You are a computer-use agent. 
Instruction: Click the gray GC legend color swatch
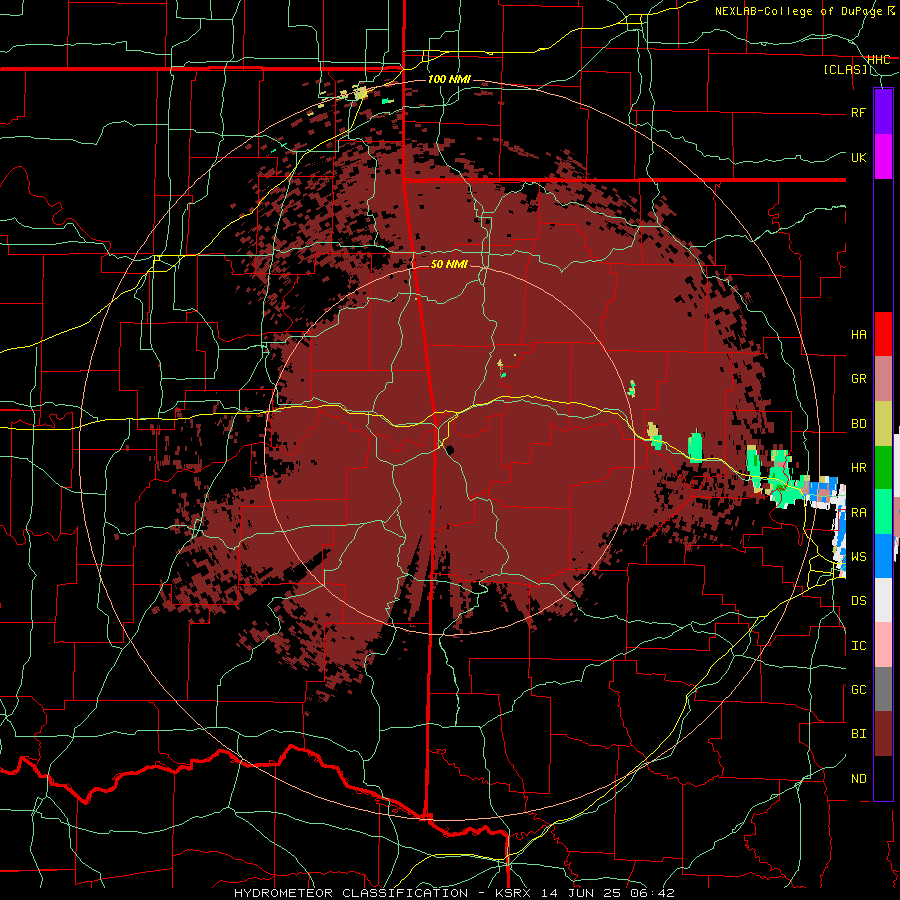[x=883, y=689]
